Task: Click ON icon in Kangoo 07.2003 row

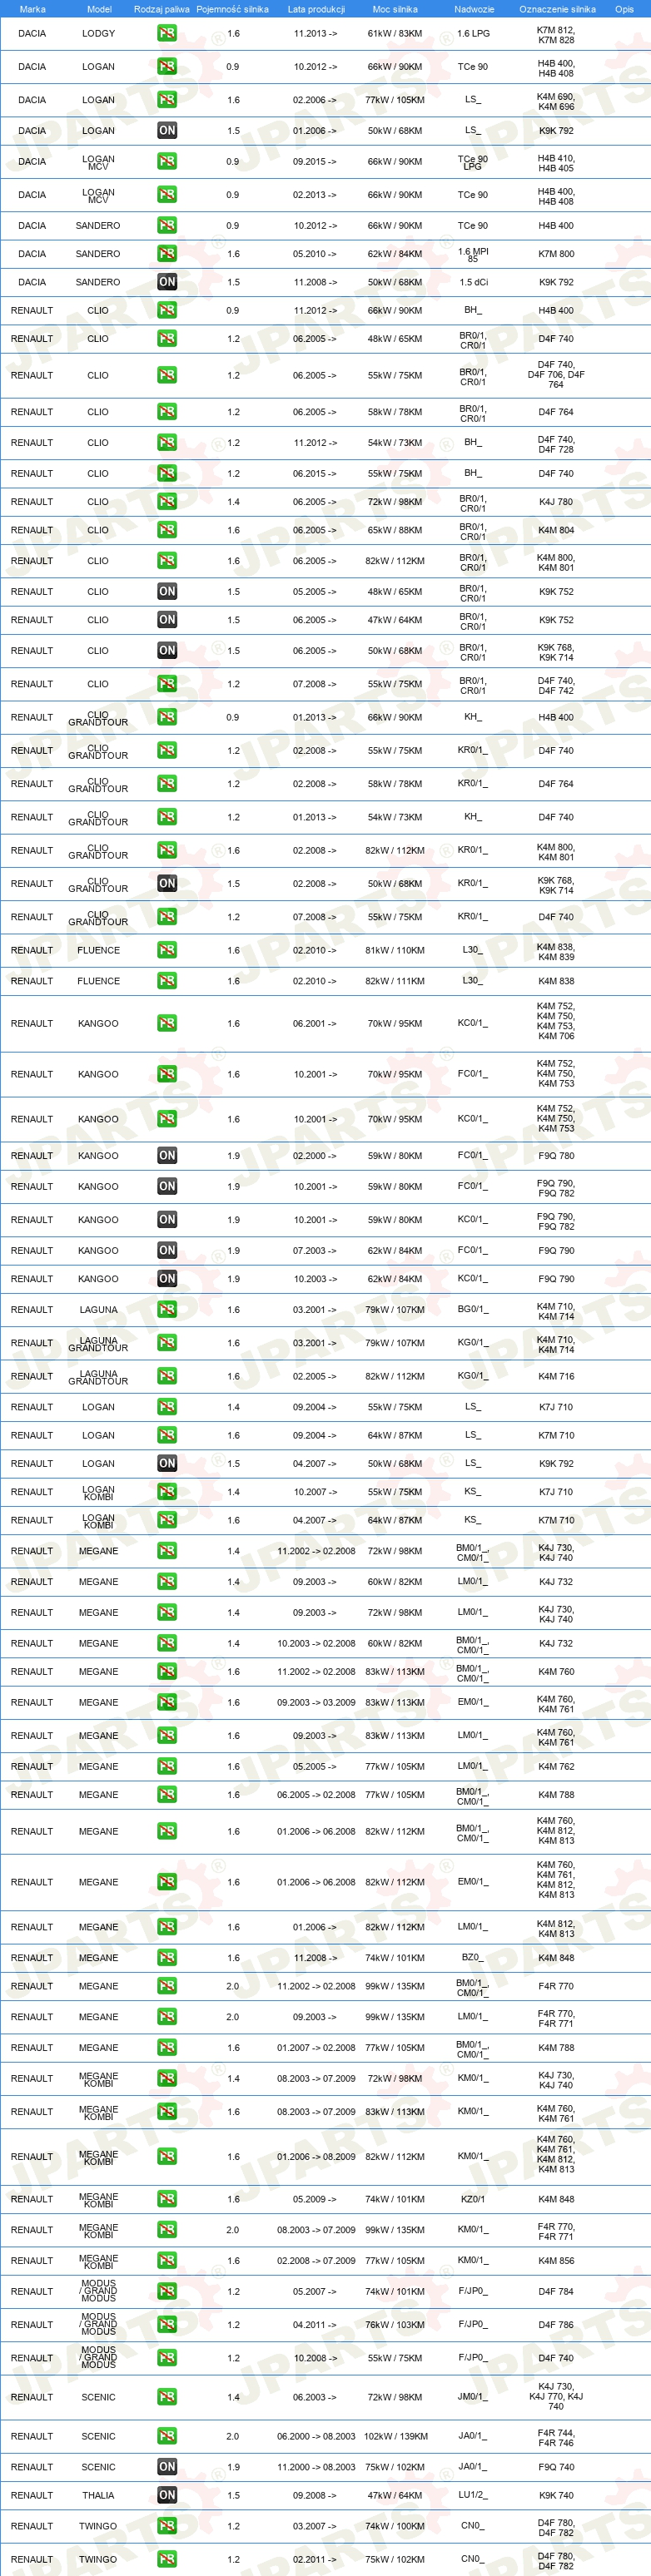Action: click(x=167, y=1250)
